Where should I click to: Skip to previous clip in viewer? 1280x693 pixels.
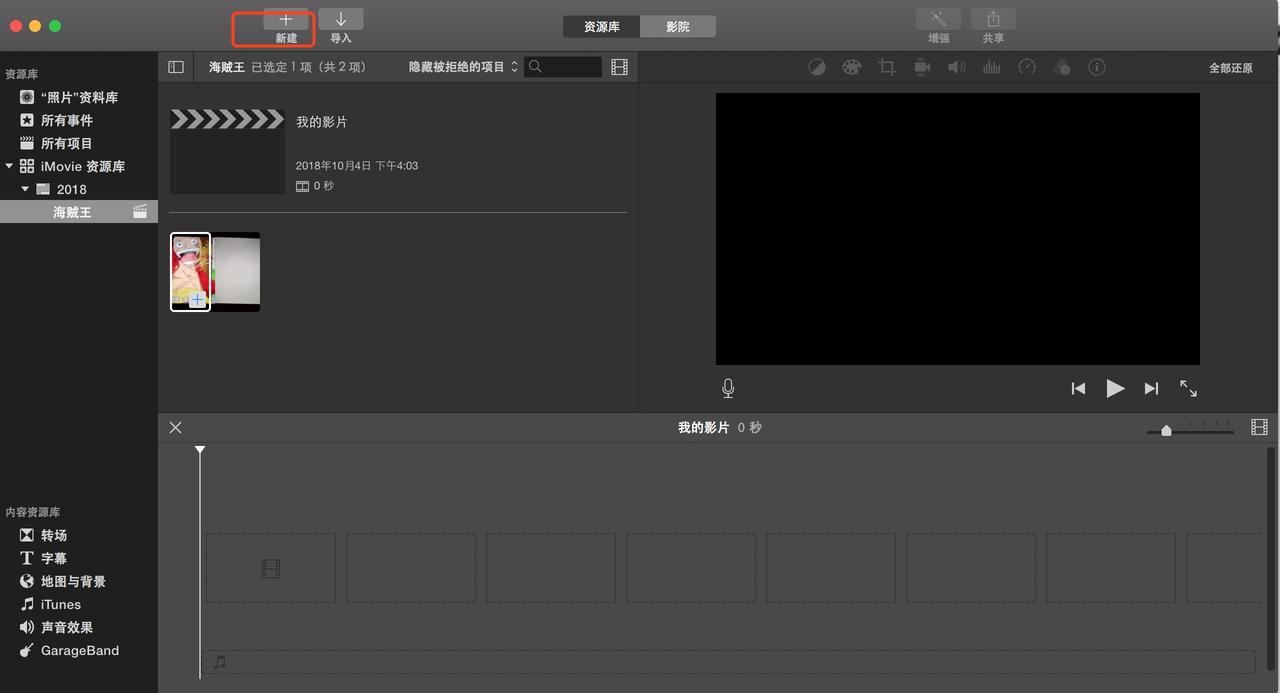click(1078, 388)
